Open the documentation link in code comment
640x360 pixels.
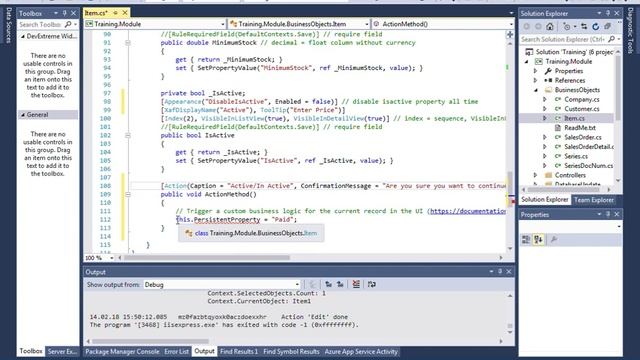(468, 211)
